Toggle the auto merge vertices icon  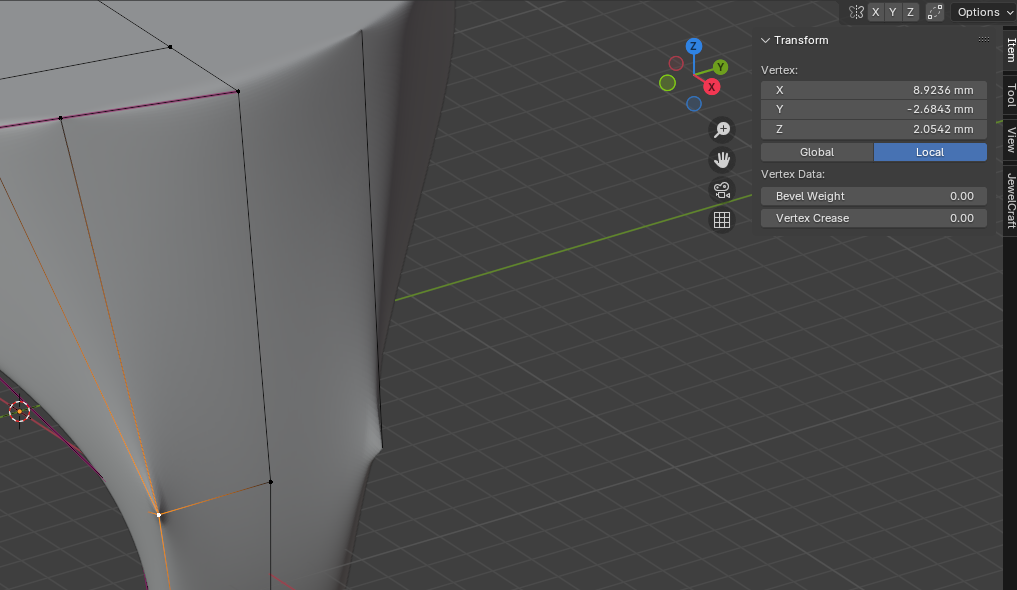(935, 12)
